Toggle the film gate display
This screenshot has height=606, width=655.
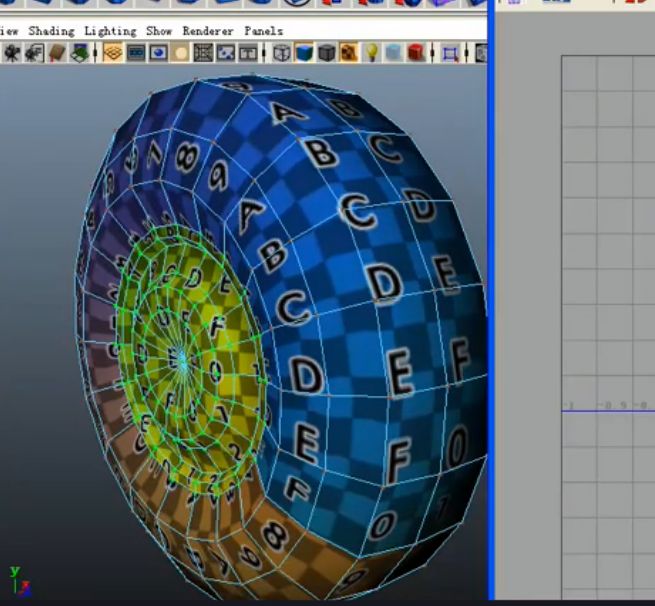[x=135, y=53]
